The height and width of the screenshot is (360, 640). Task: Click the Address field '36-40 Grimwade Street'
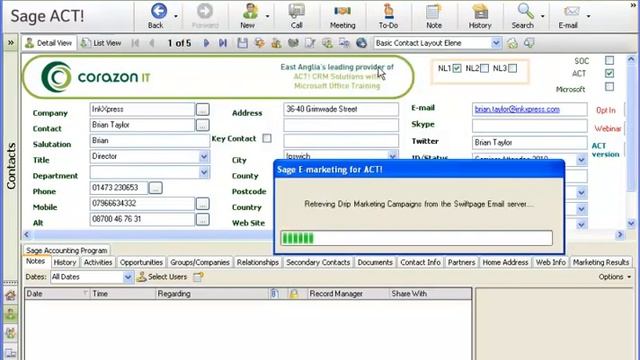tap(341, 109)
